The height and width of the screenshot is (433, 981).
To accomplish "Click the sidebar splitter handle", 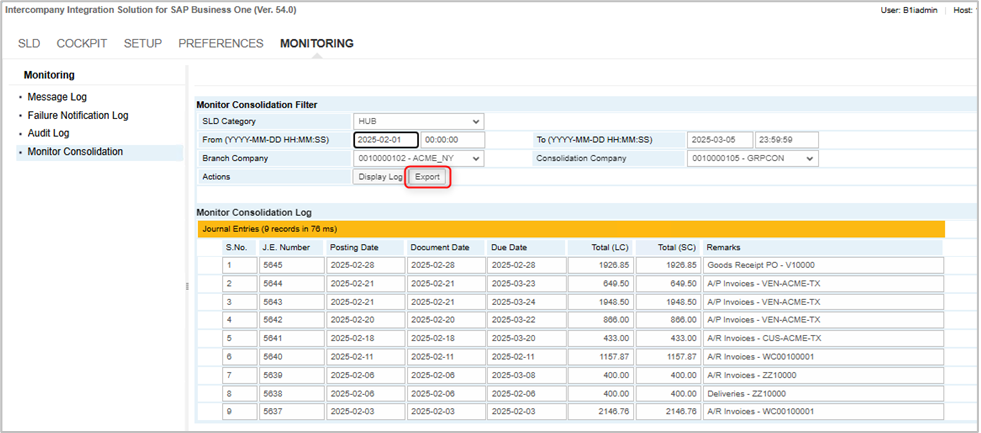I will pyautogui.click(x=187, y=286).
